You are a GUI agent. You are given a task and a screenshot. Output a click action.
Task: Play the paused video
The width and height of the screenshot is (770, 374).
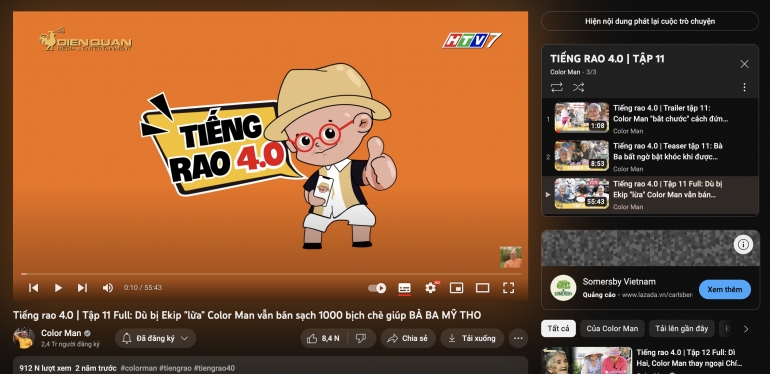coord(58,288)
